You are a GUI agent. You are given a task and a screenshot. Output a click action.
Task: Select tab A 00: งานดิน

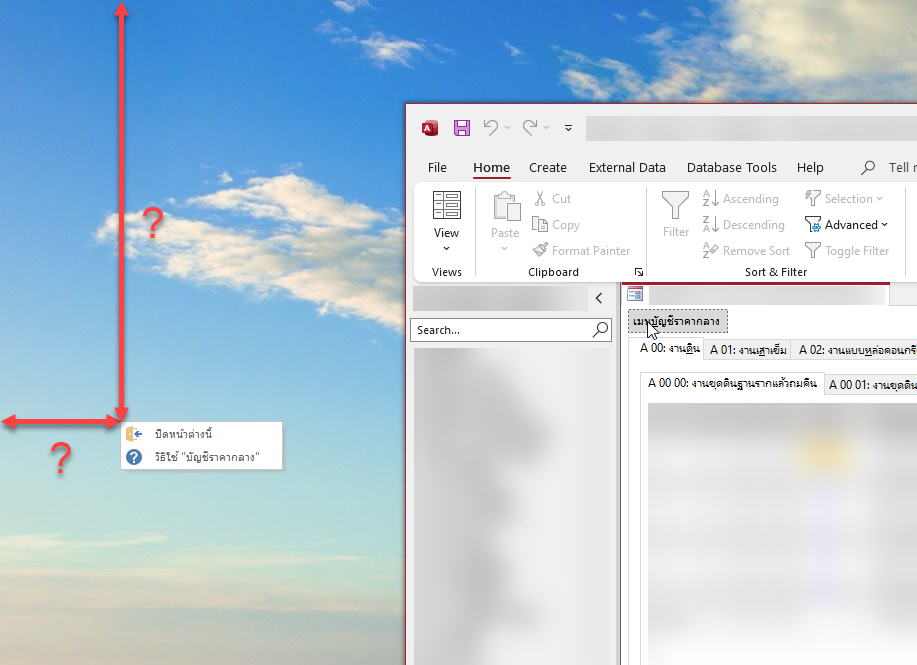pyautogui.click(x=670, y=349)
